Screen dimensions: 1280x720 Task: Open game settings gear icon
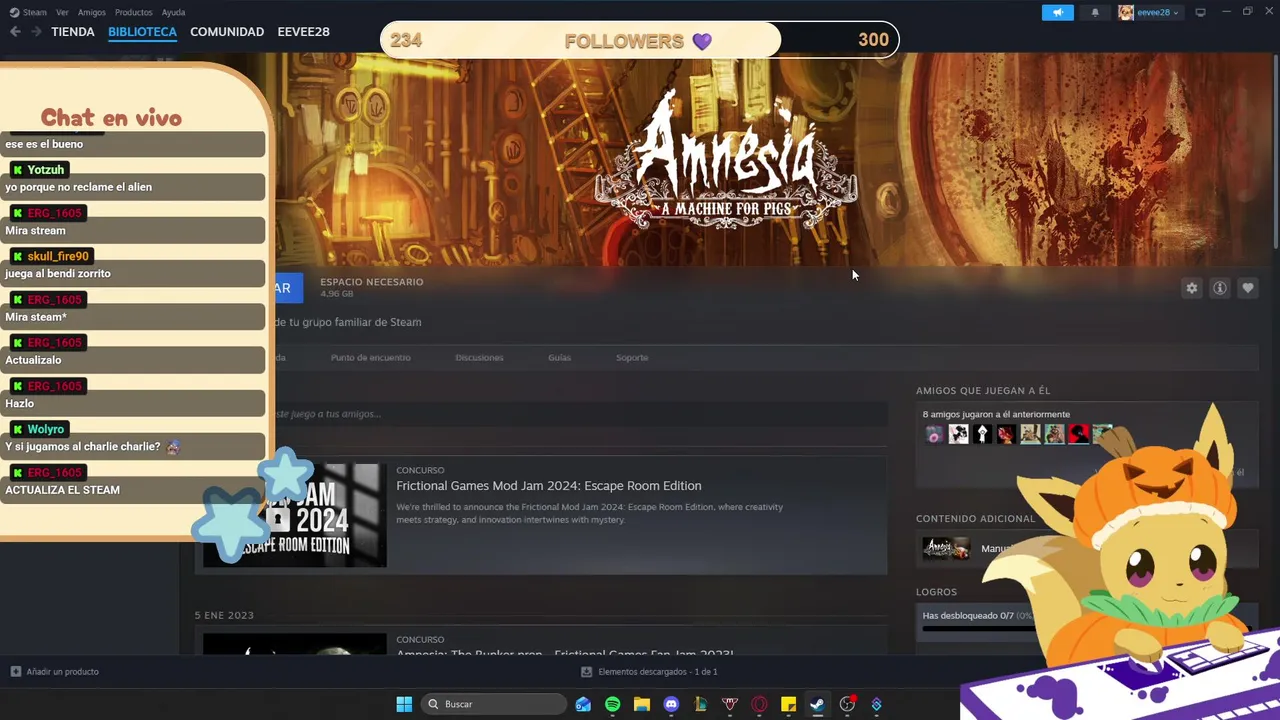point(1192,288)
